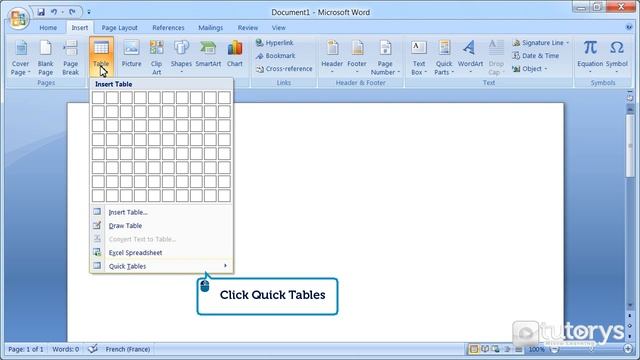
Task: Click the 100% zoom level
Action: [536, 349]
